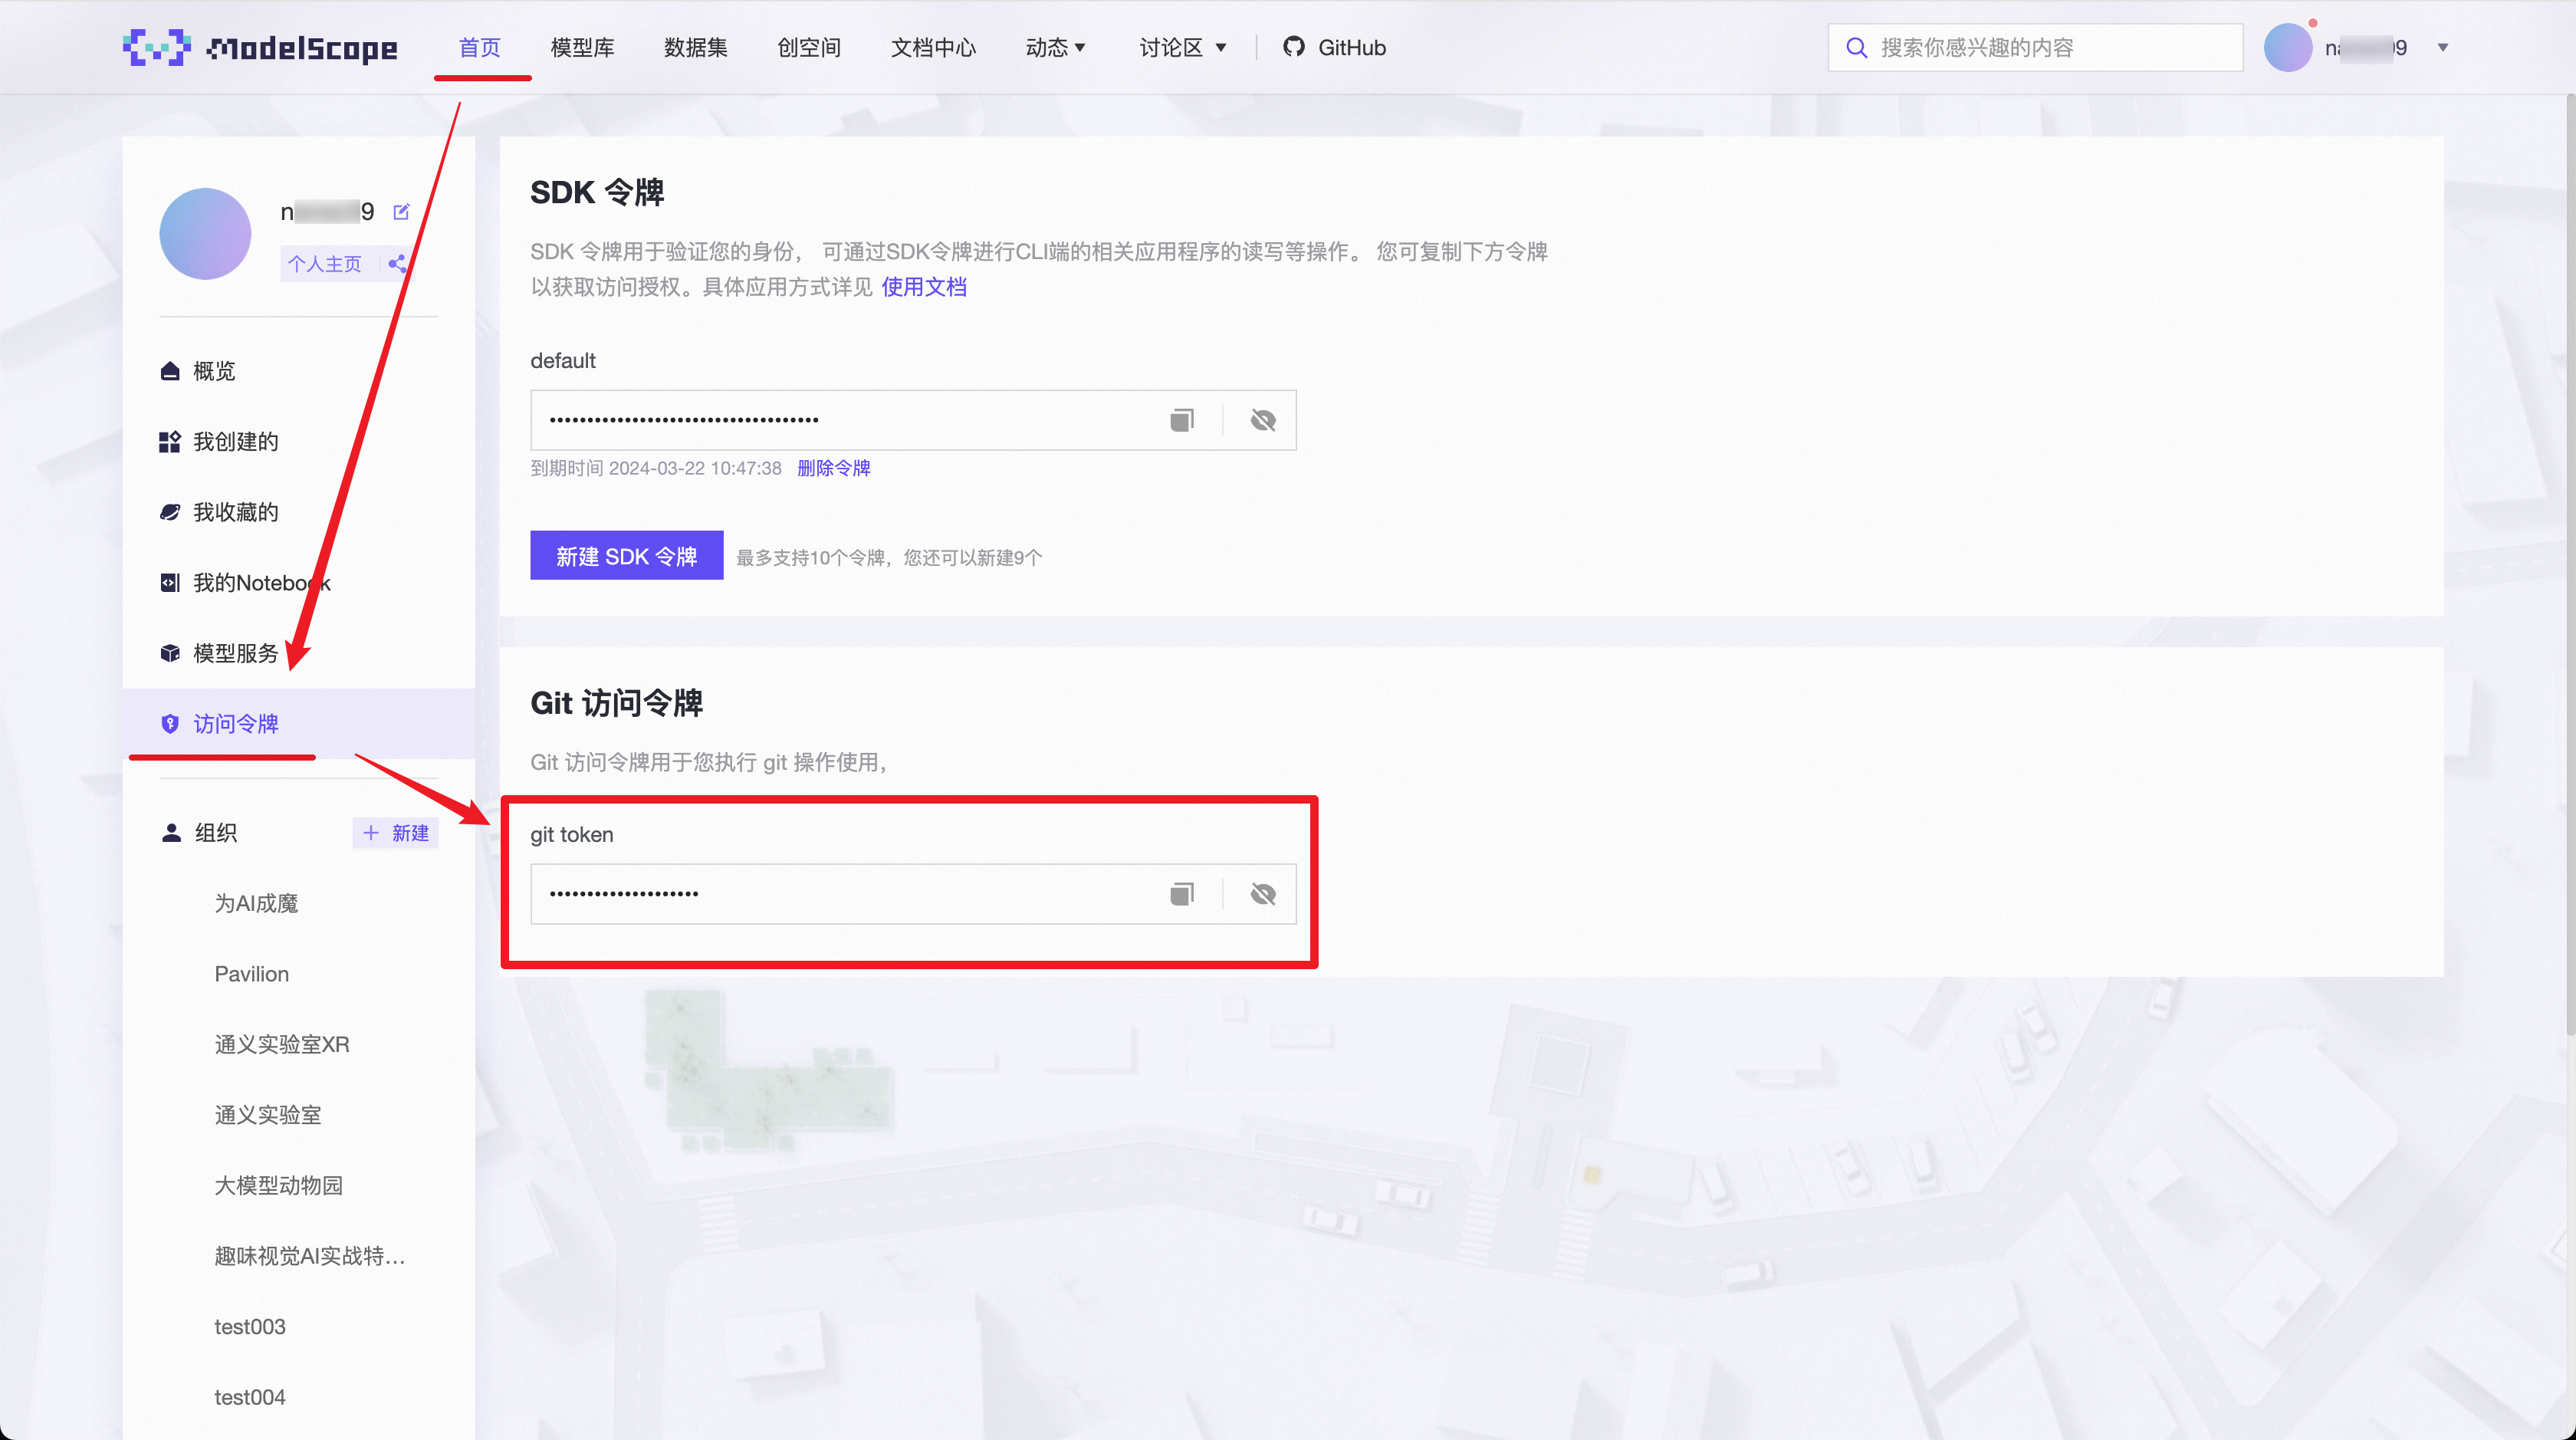Click the 新建 SDK 令牌 button
Screen dimensions: 2576x1440
coord(626,556)
